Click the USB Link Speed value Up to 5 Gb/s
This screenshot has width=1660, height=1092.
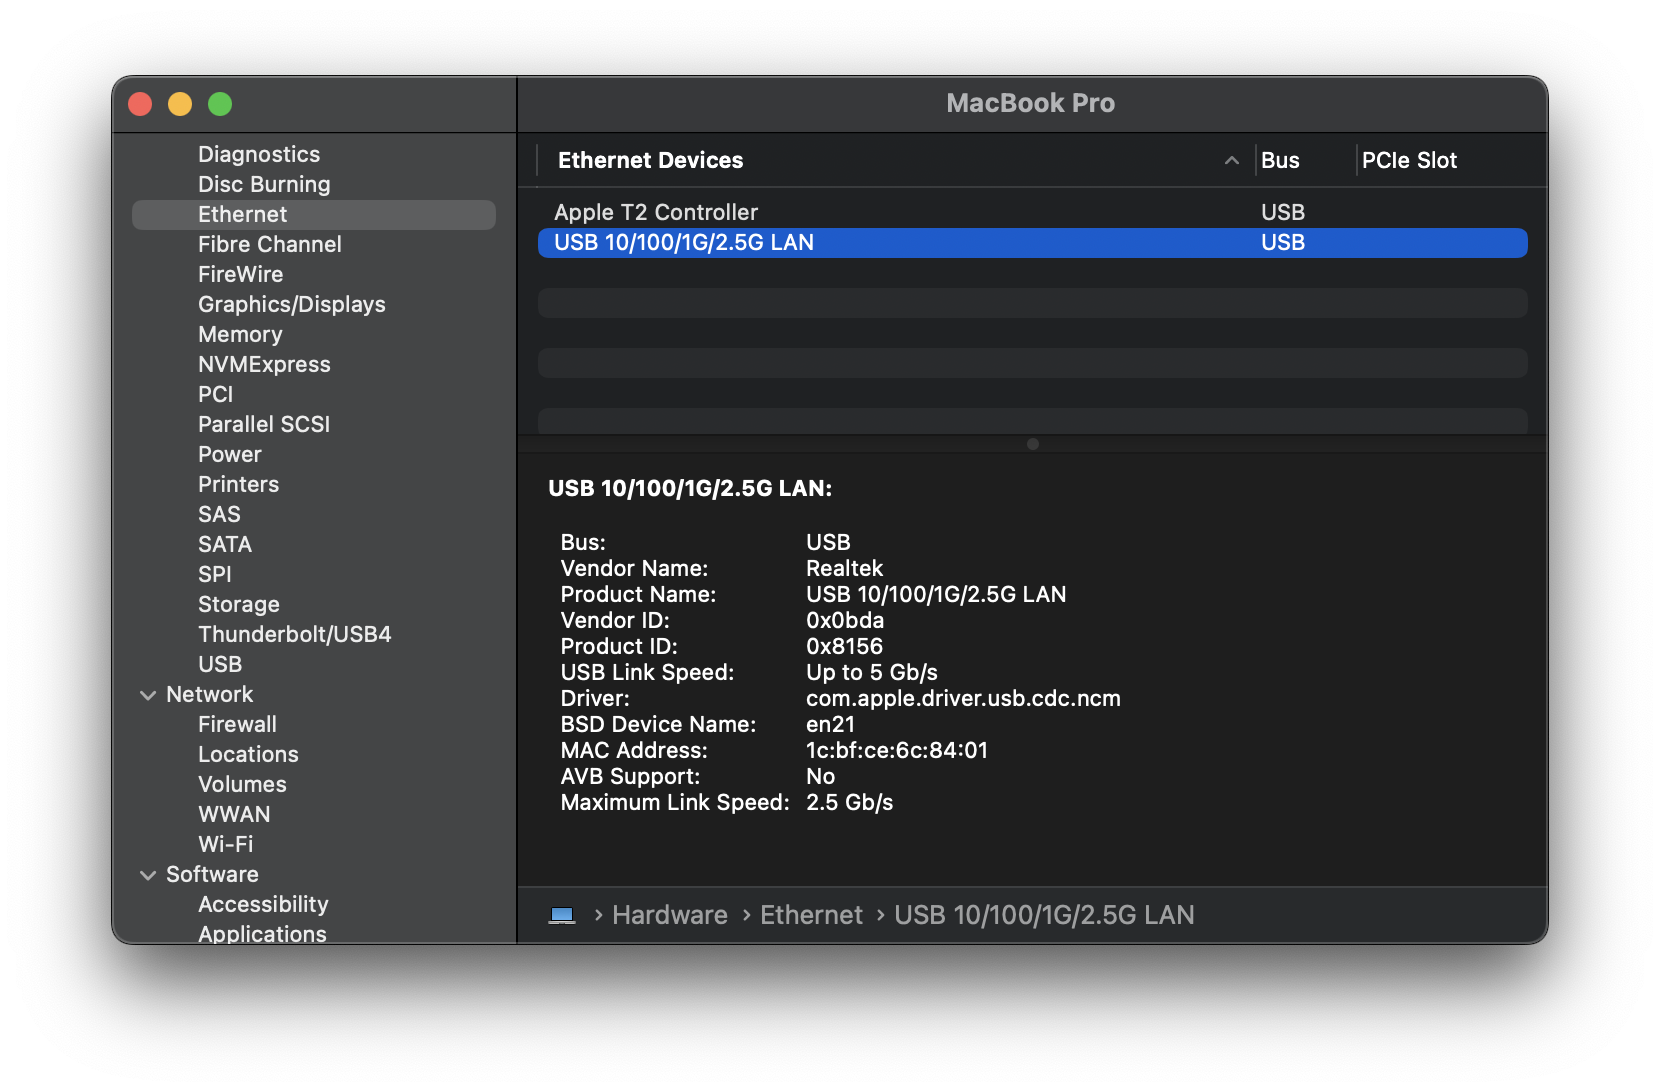click(872, 672)
